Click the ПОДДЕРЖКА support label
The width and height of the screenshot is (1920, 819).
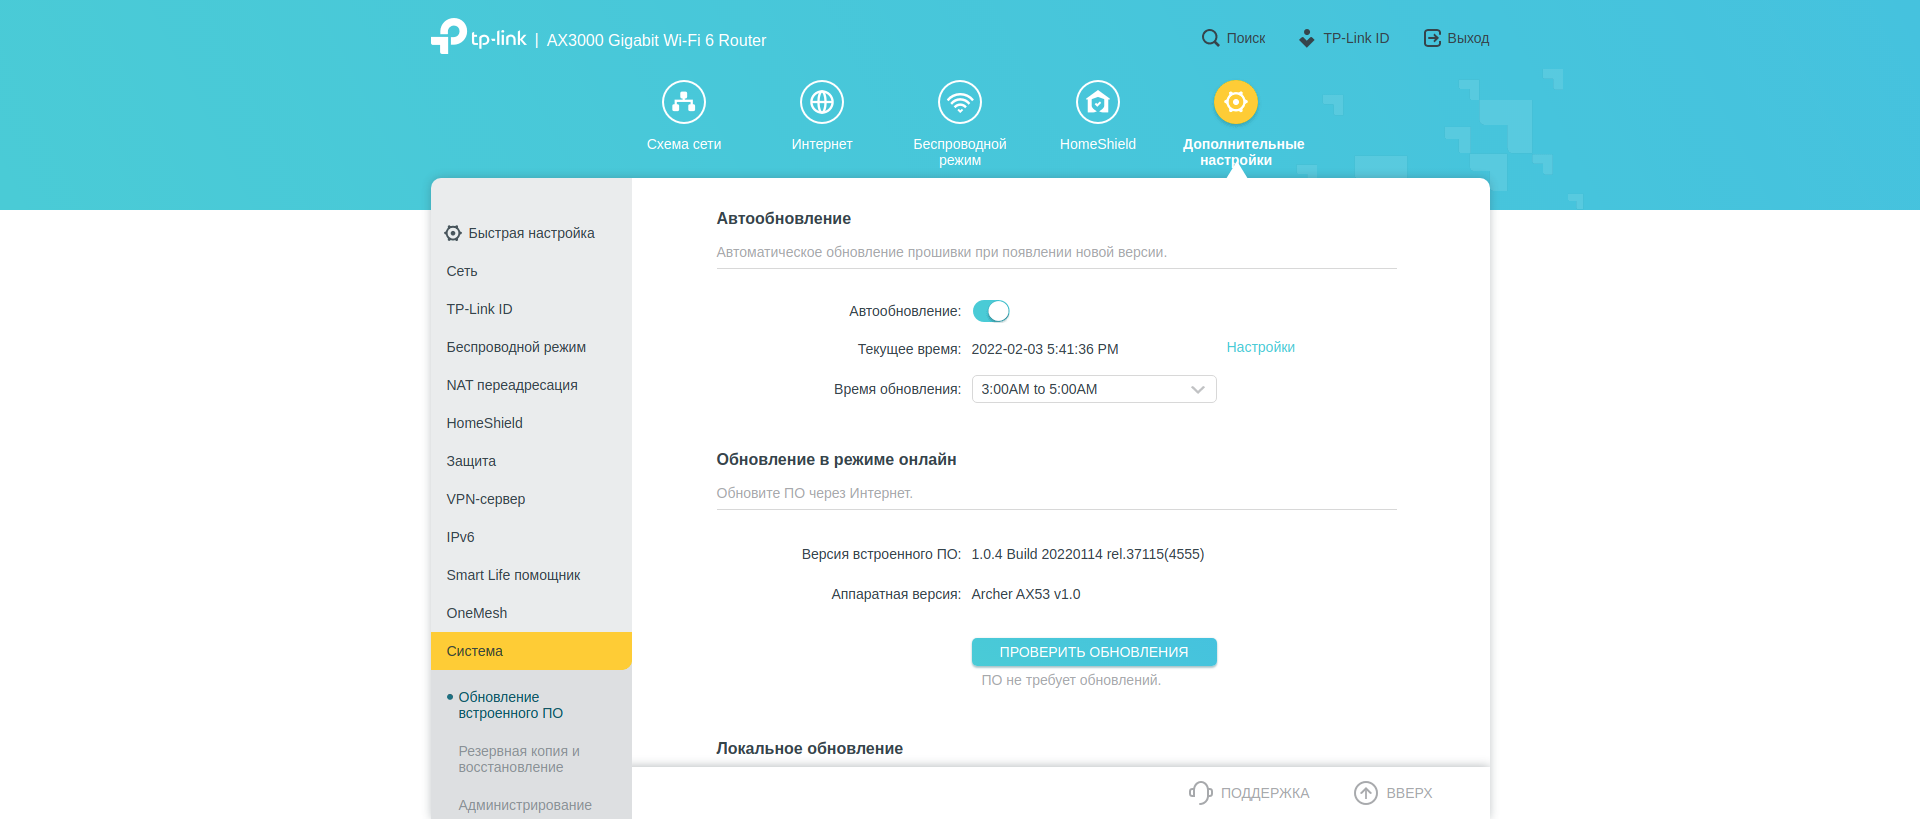[1265, 793]
